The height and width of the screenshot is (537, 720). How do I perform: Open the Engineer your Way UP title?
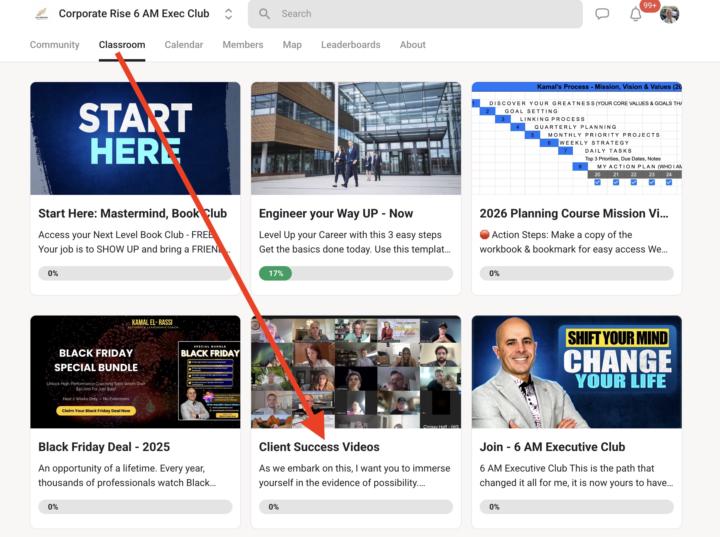(336, 214)
